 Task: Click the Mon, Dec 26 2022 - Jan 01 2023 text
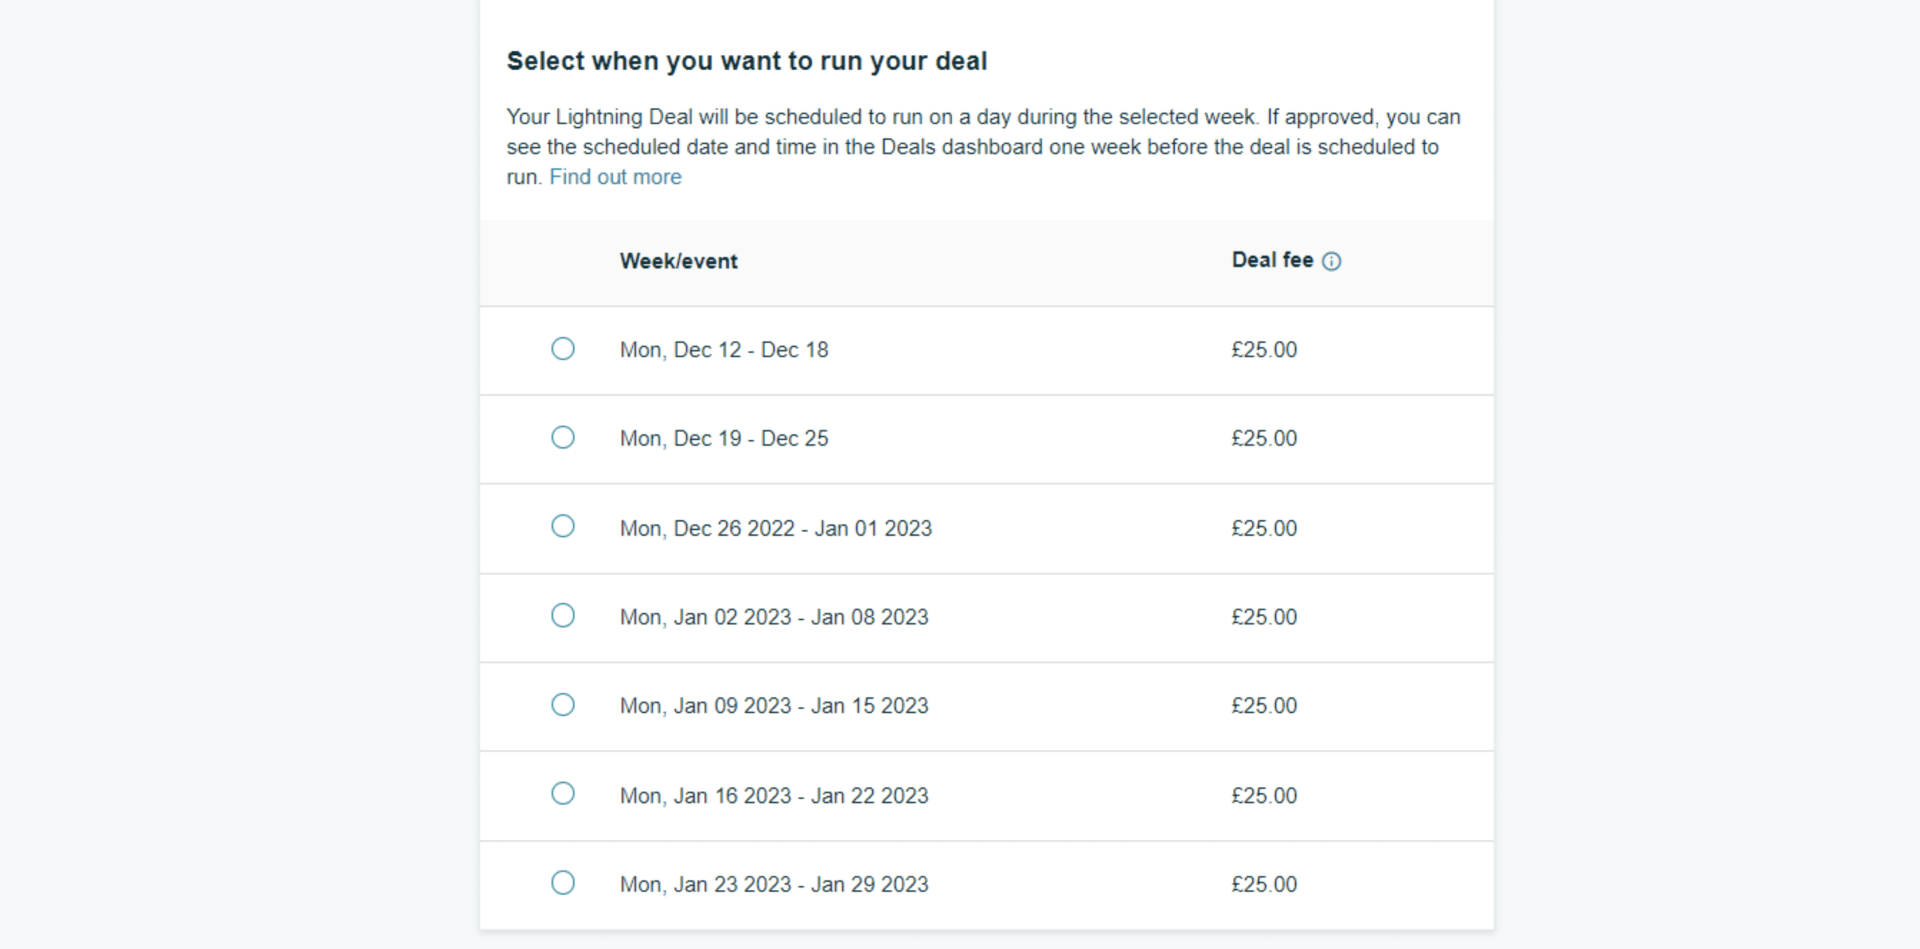(775, 528)
